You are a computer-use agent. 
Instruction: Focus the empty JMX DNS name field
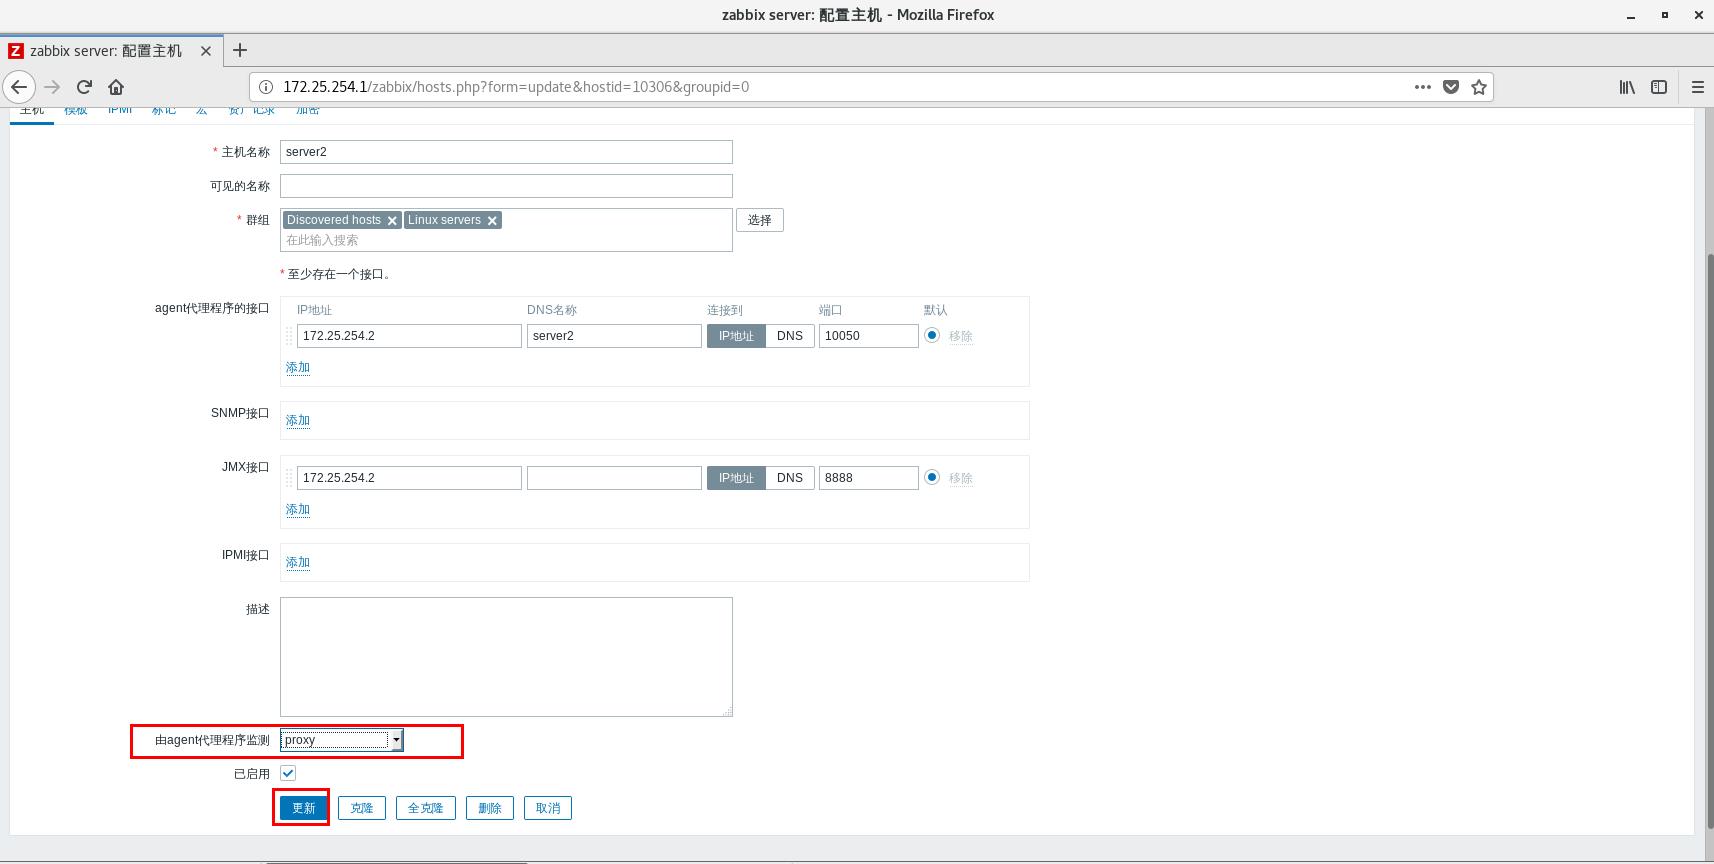pyautogui.click(x=614, y=478)
